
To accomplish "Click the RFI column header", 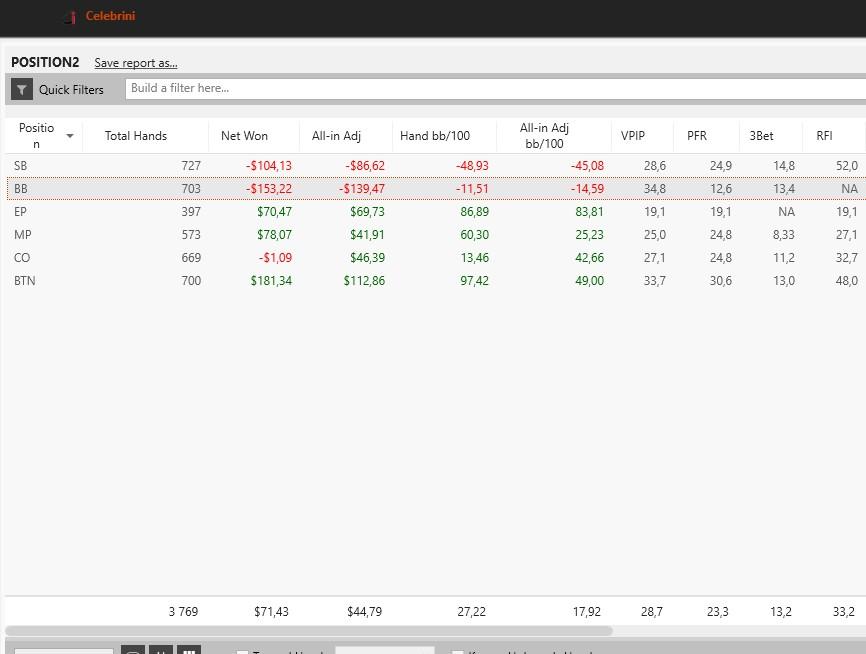I will click(x=824, y=136).
